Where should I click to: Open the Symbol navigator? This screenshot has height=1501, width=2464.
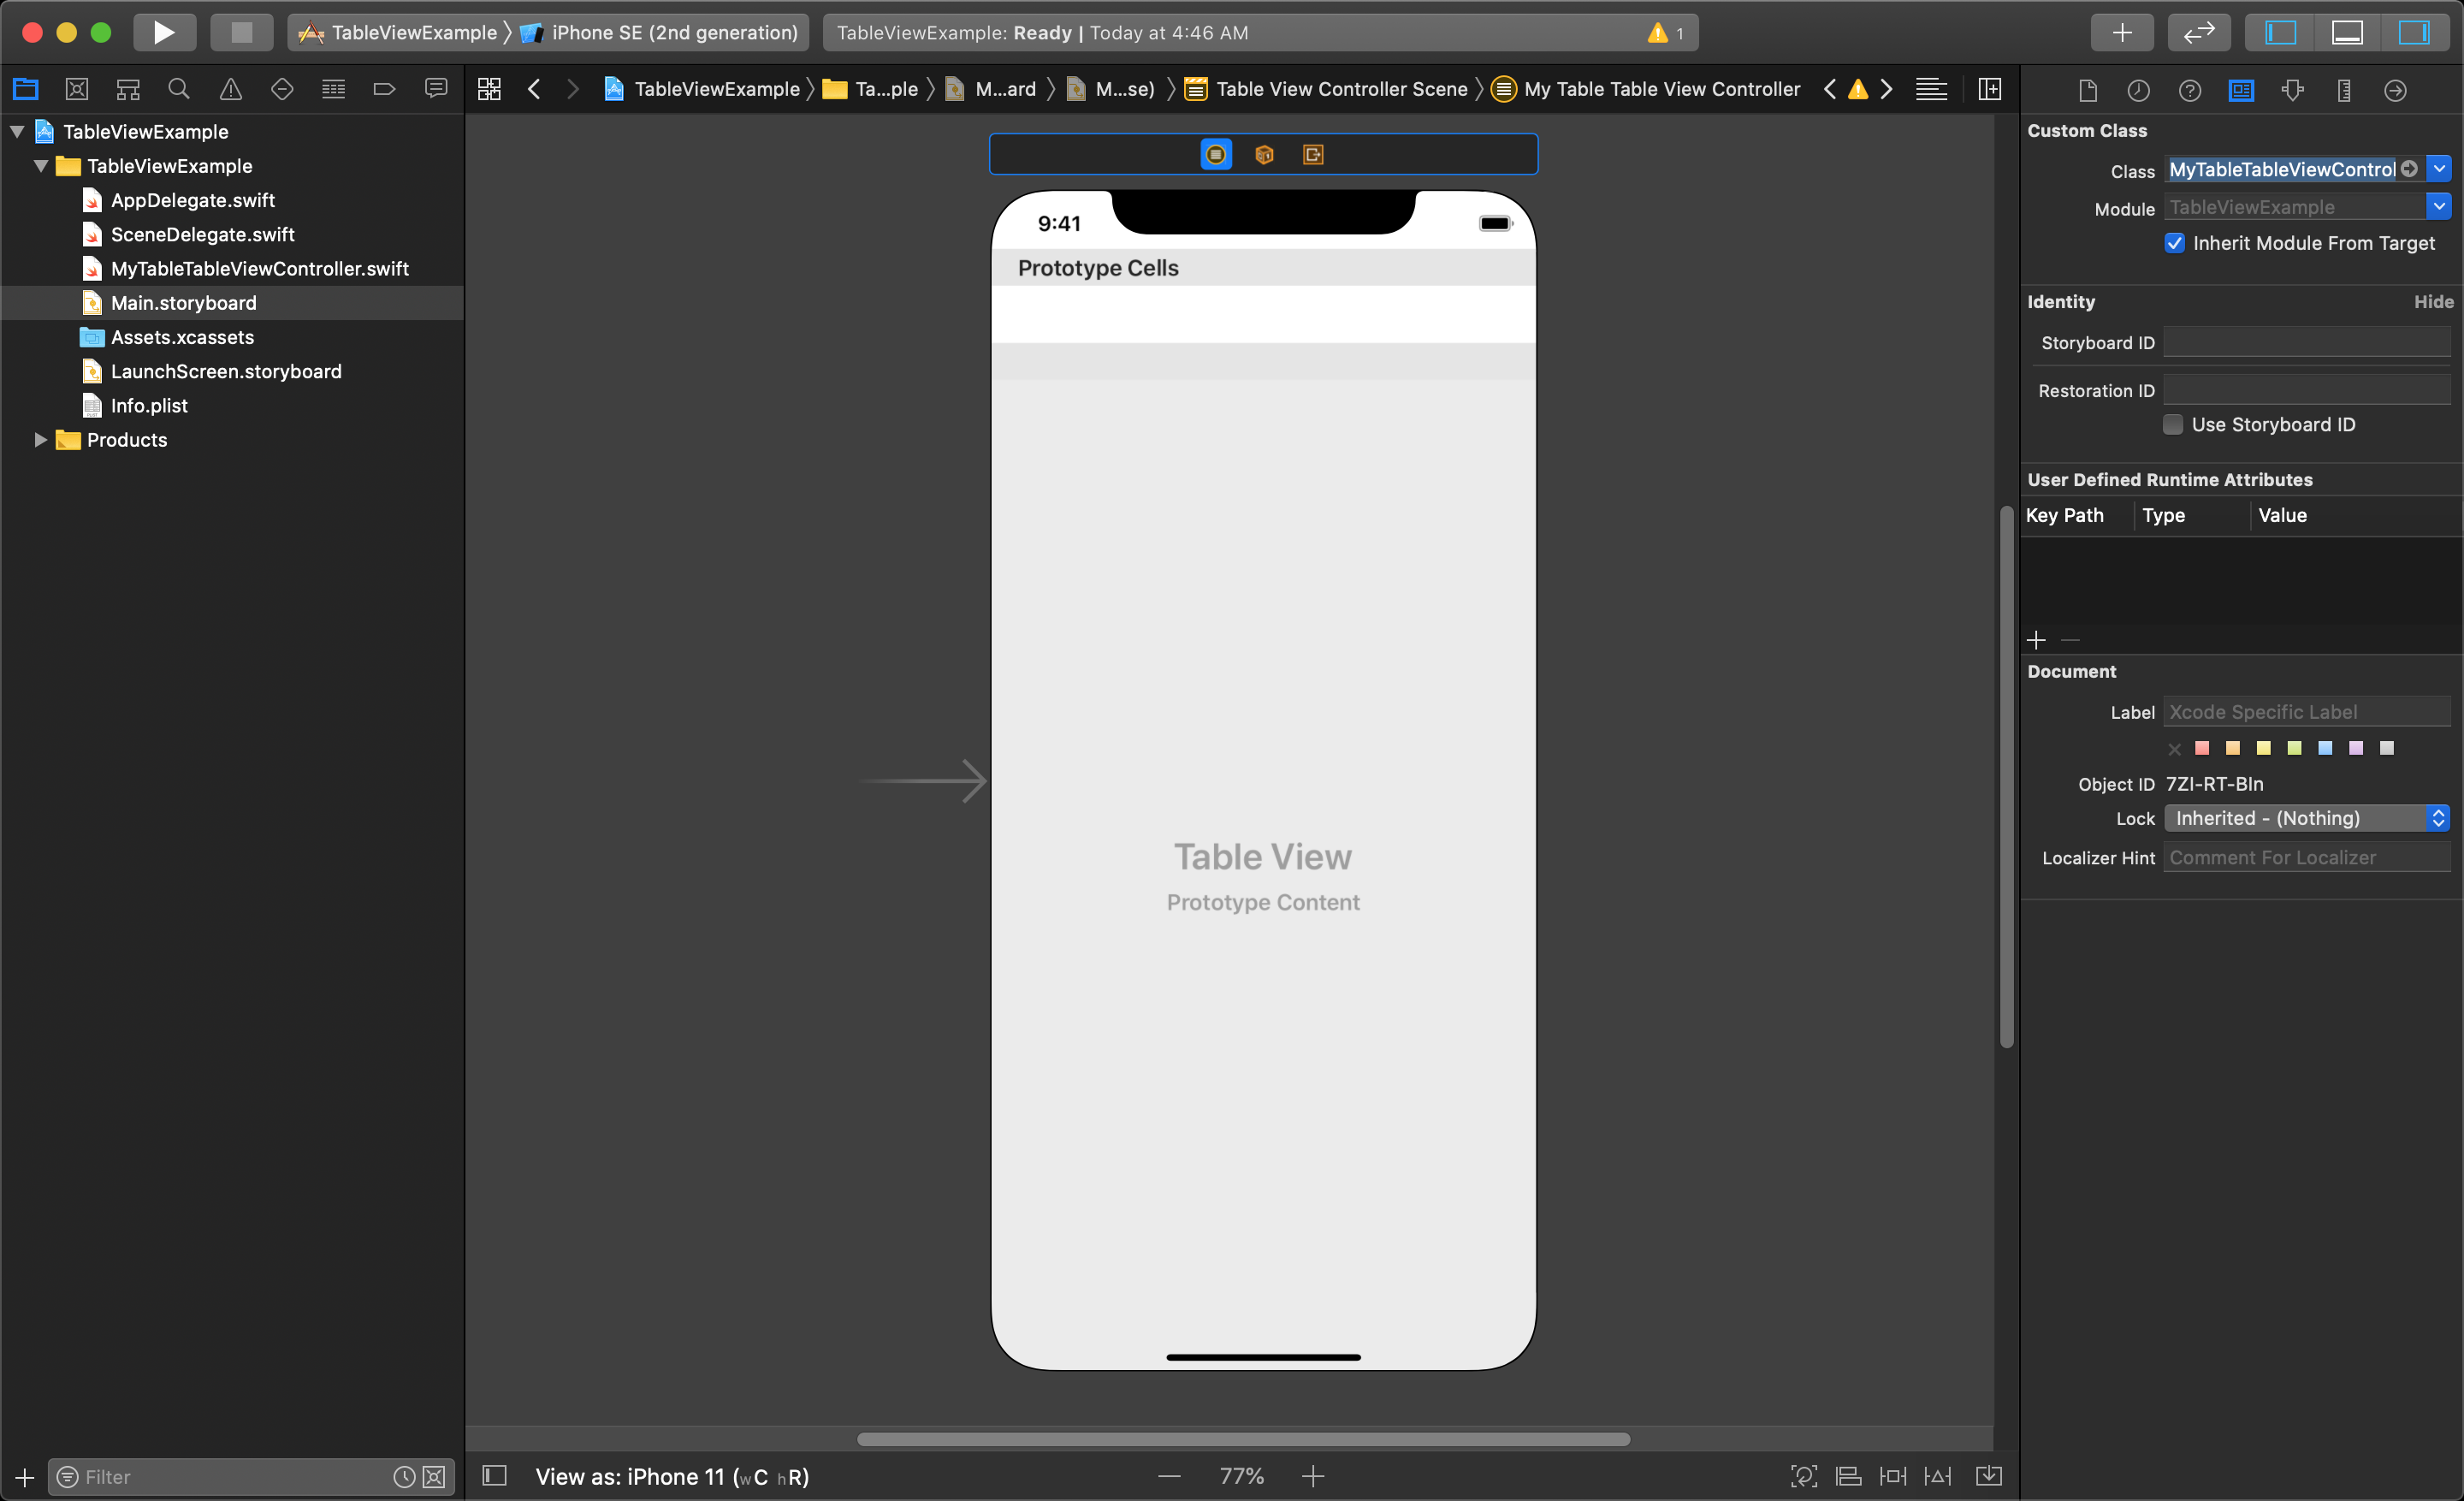click(128, 89)
